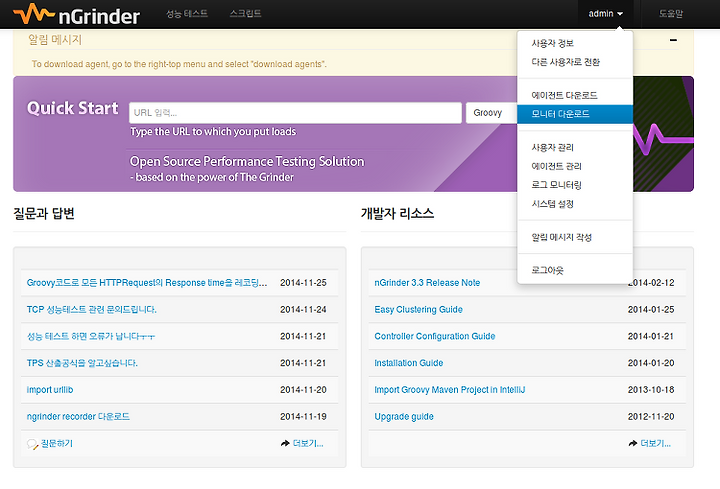Select 로그 모니터링 menu item
The image size is (720, 489).
pos(575,185)
